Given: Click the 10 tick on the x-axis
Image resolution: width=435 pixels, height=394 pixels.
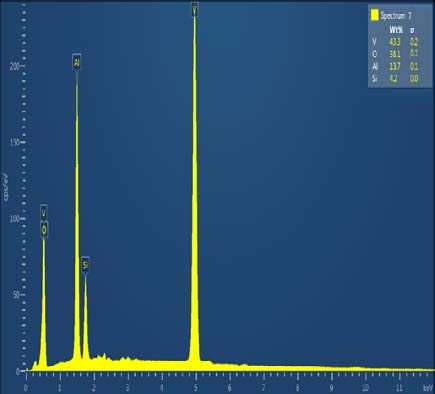Looking at the screenshot, I should click(365, 388).
